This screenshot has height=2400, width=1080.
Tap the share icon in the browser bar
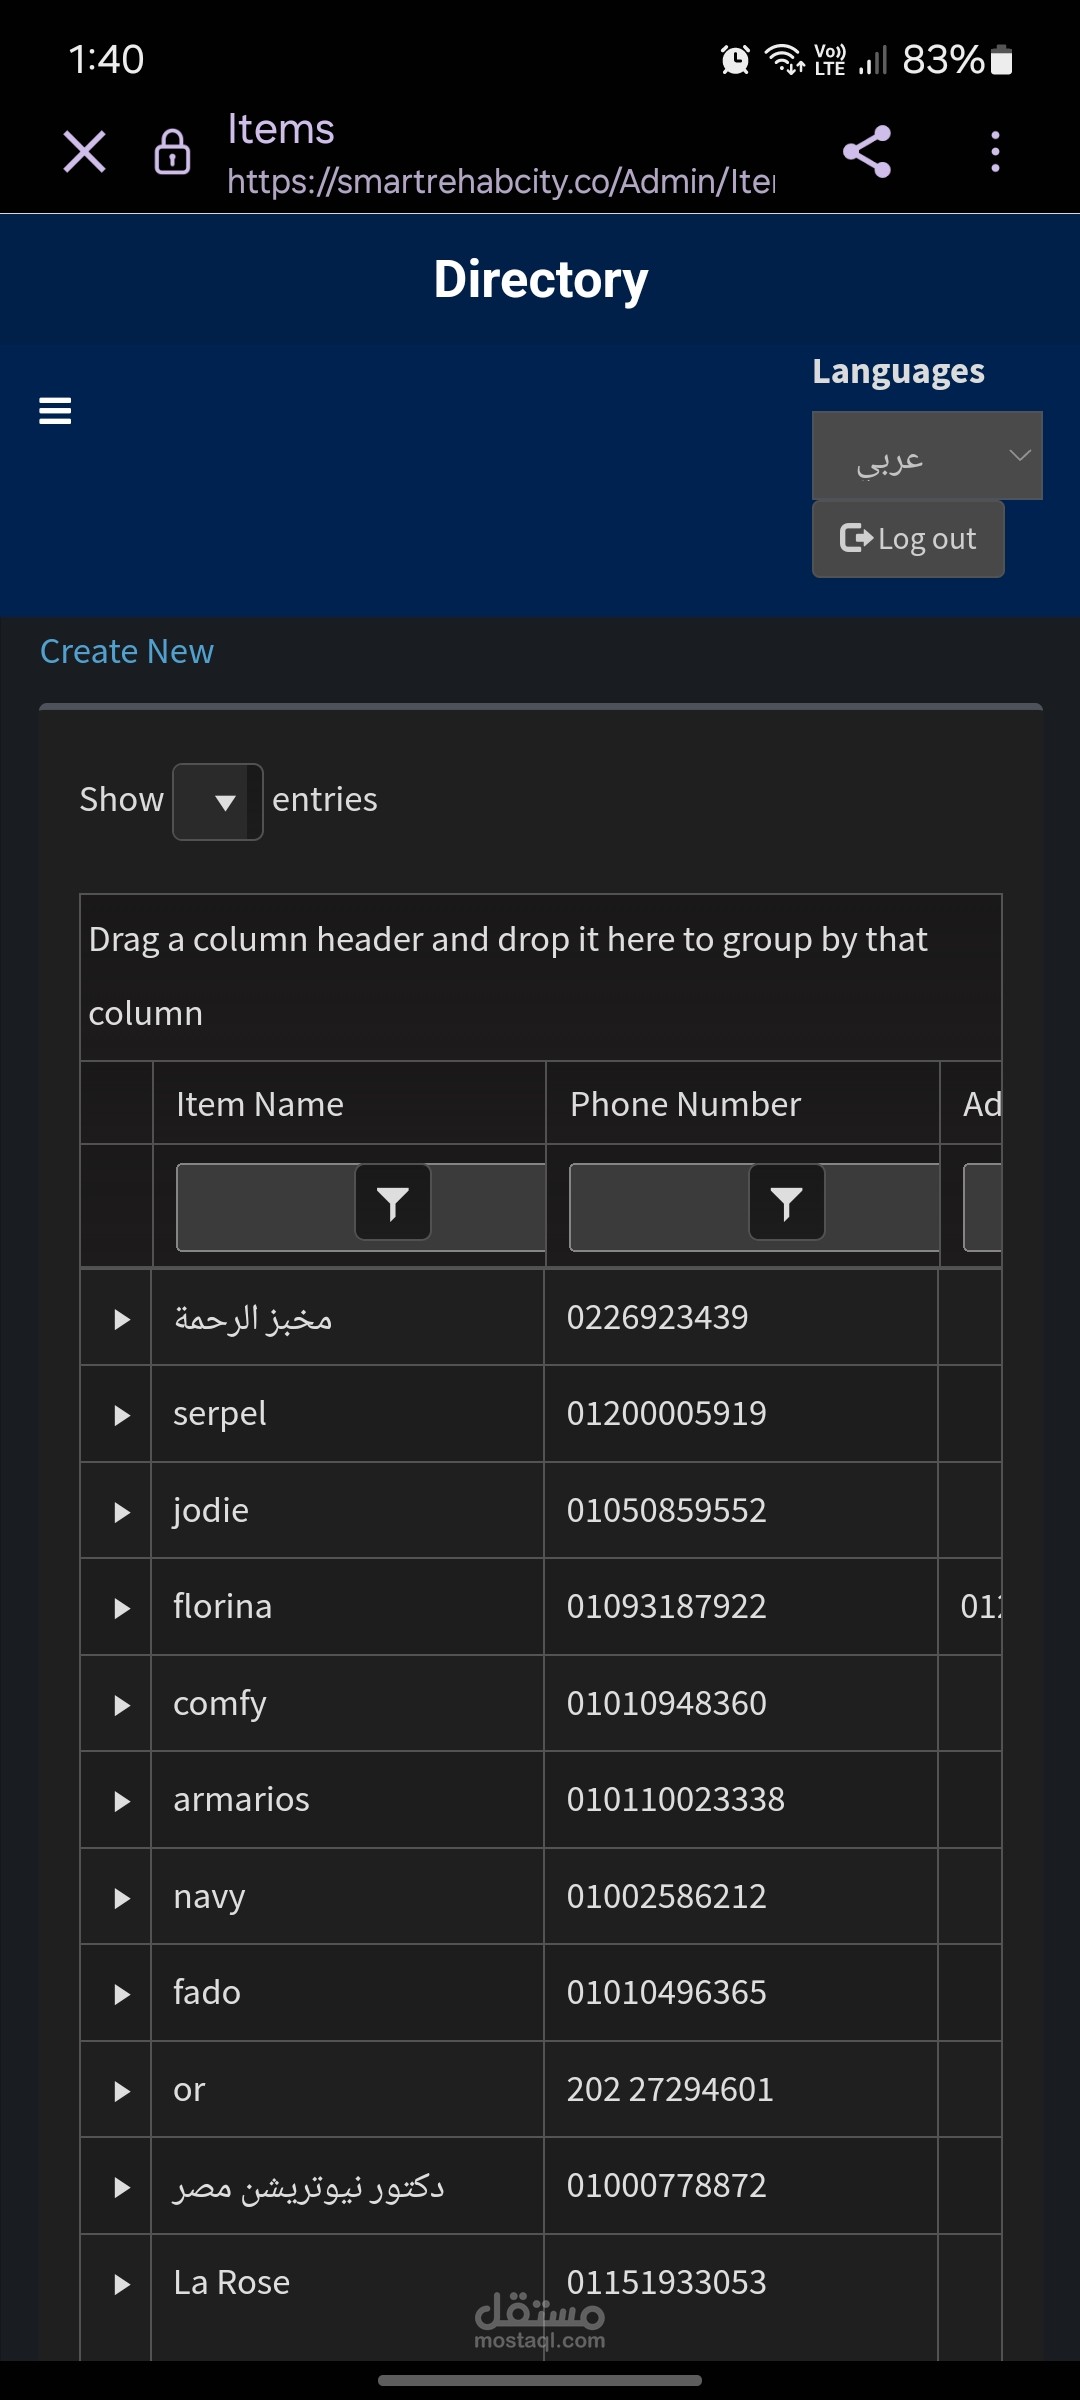pos(866,151)
